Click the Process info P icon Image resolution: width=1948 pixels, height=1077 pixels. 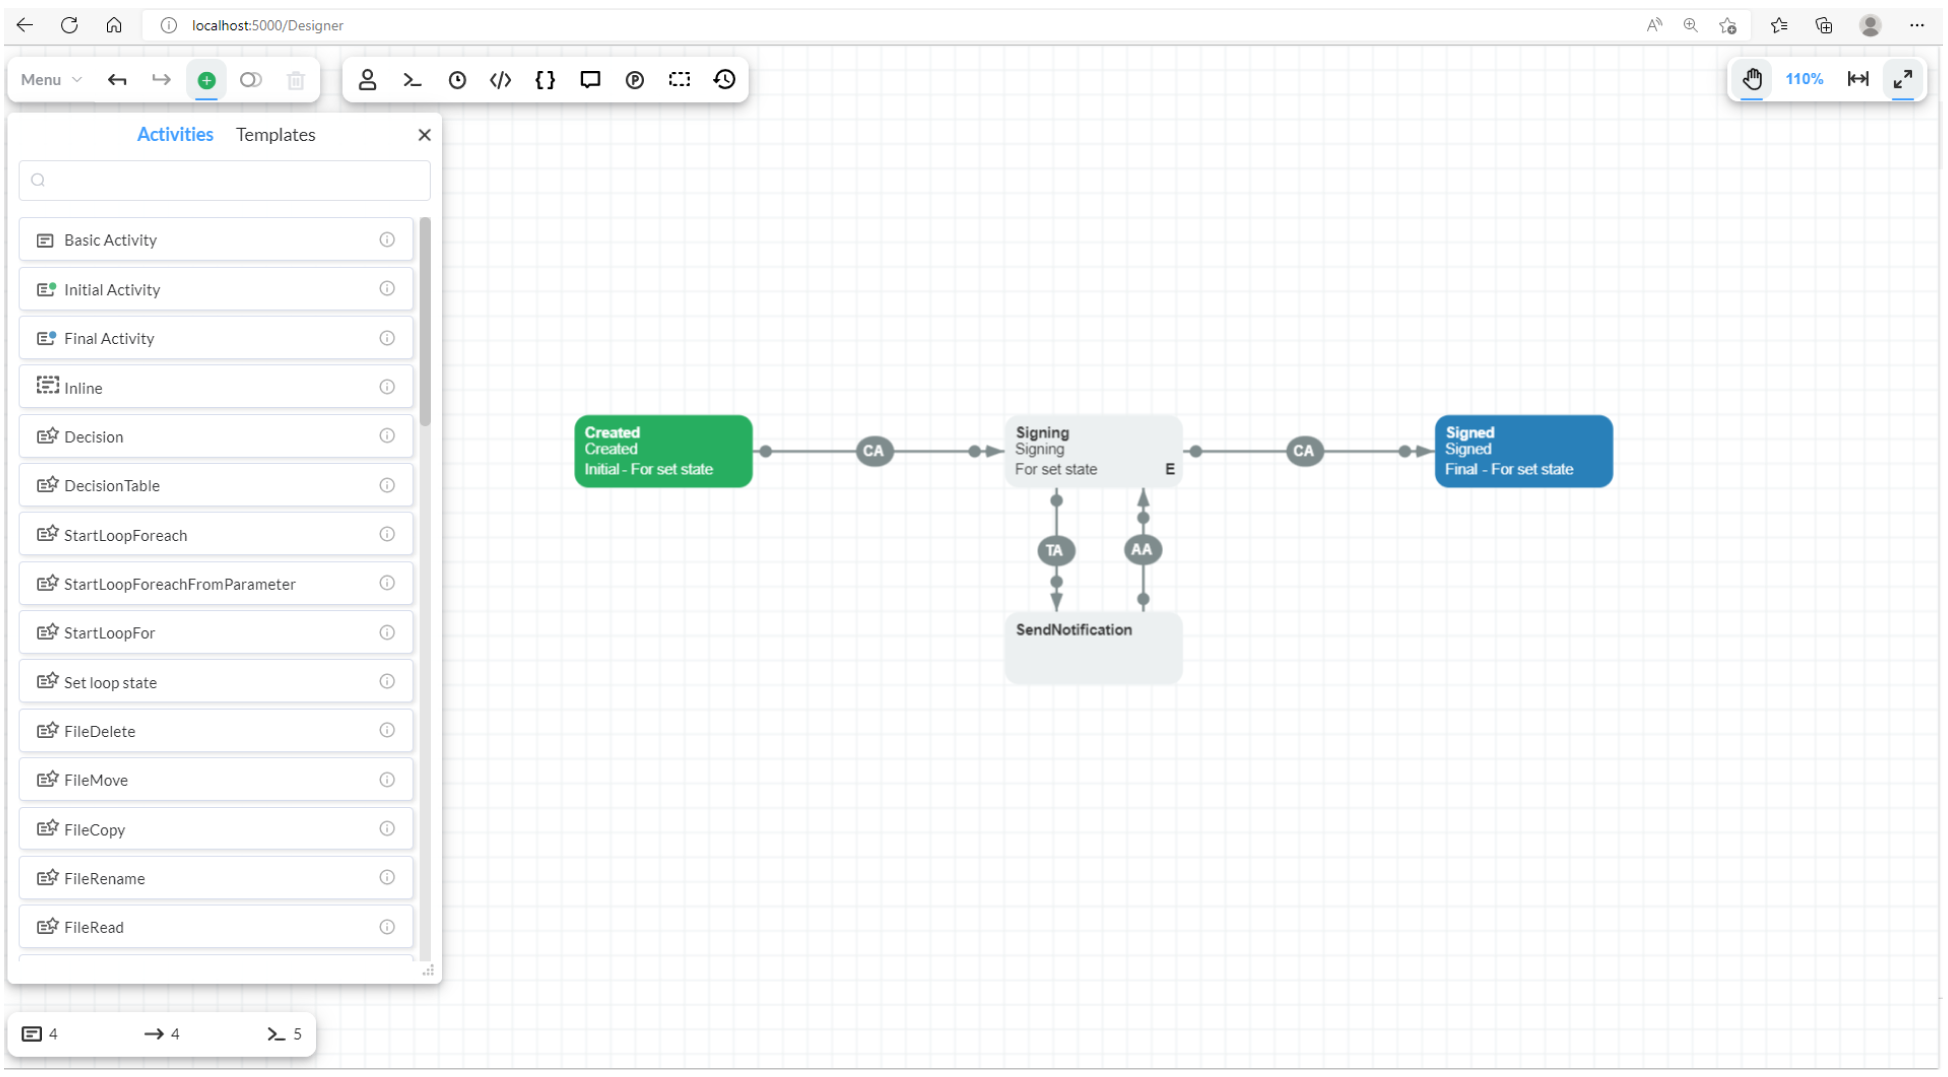(x=635, y=80)
